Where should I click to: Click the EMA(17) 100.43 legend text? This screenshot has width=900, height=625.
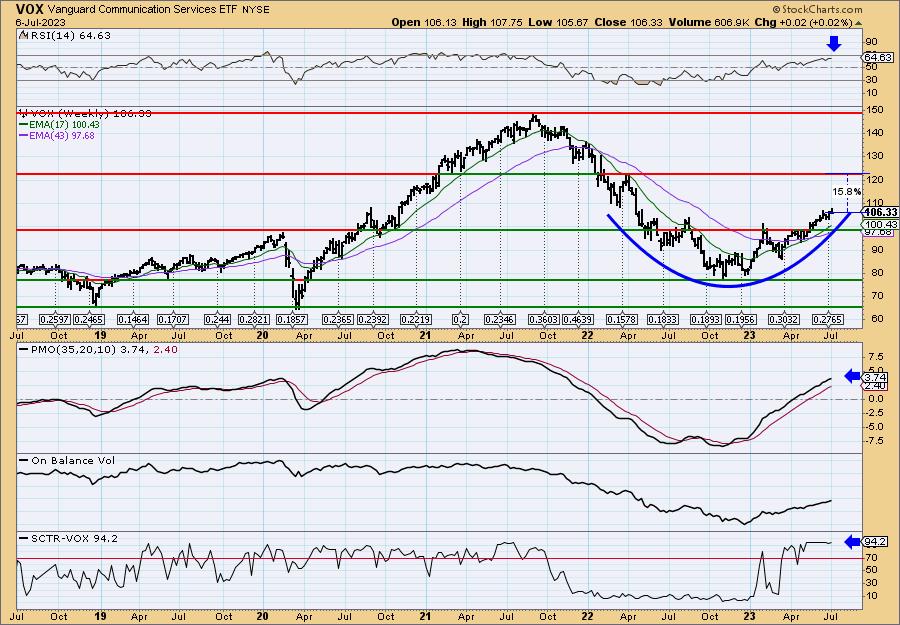pyautogui.click(x=64, y=125)
